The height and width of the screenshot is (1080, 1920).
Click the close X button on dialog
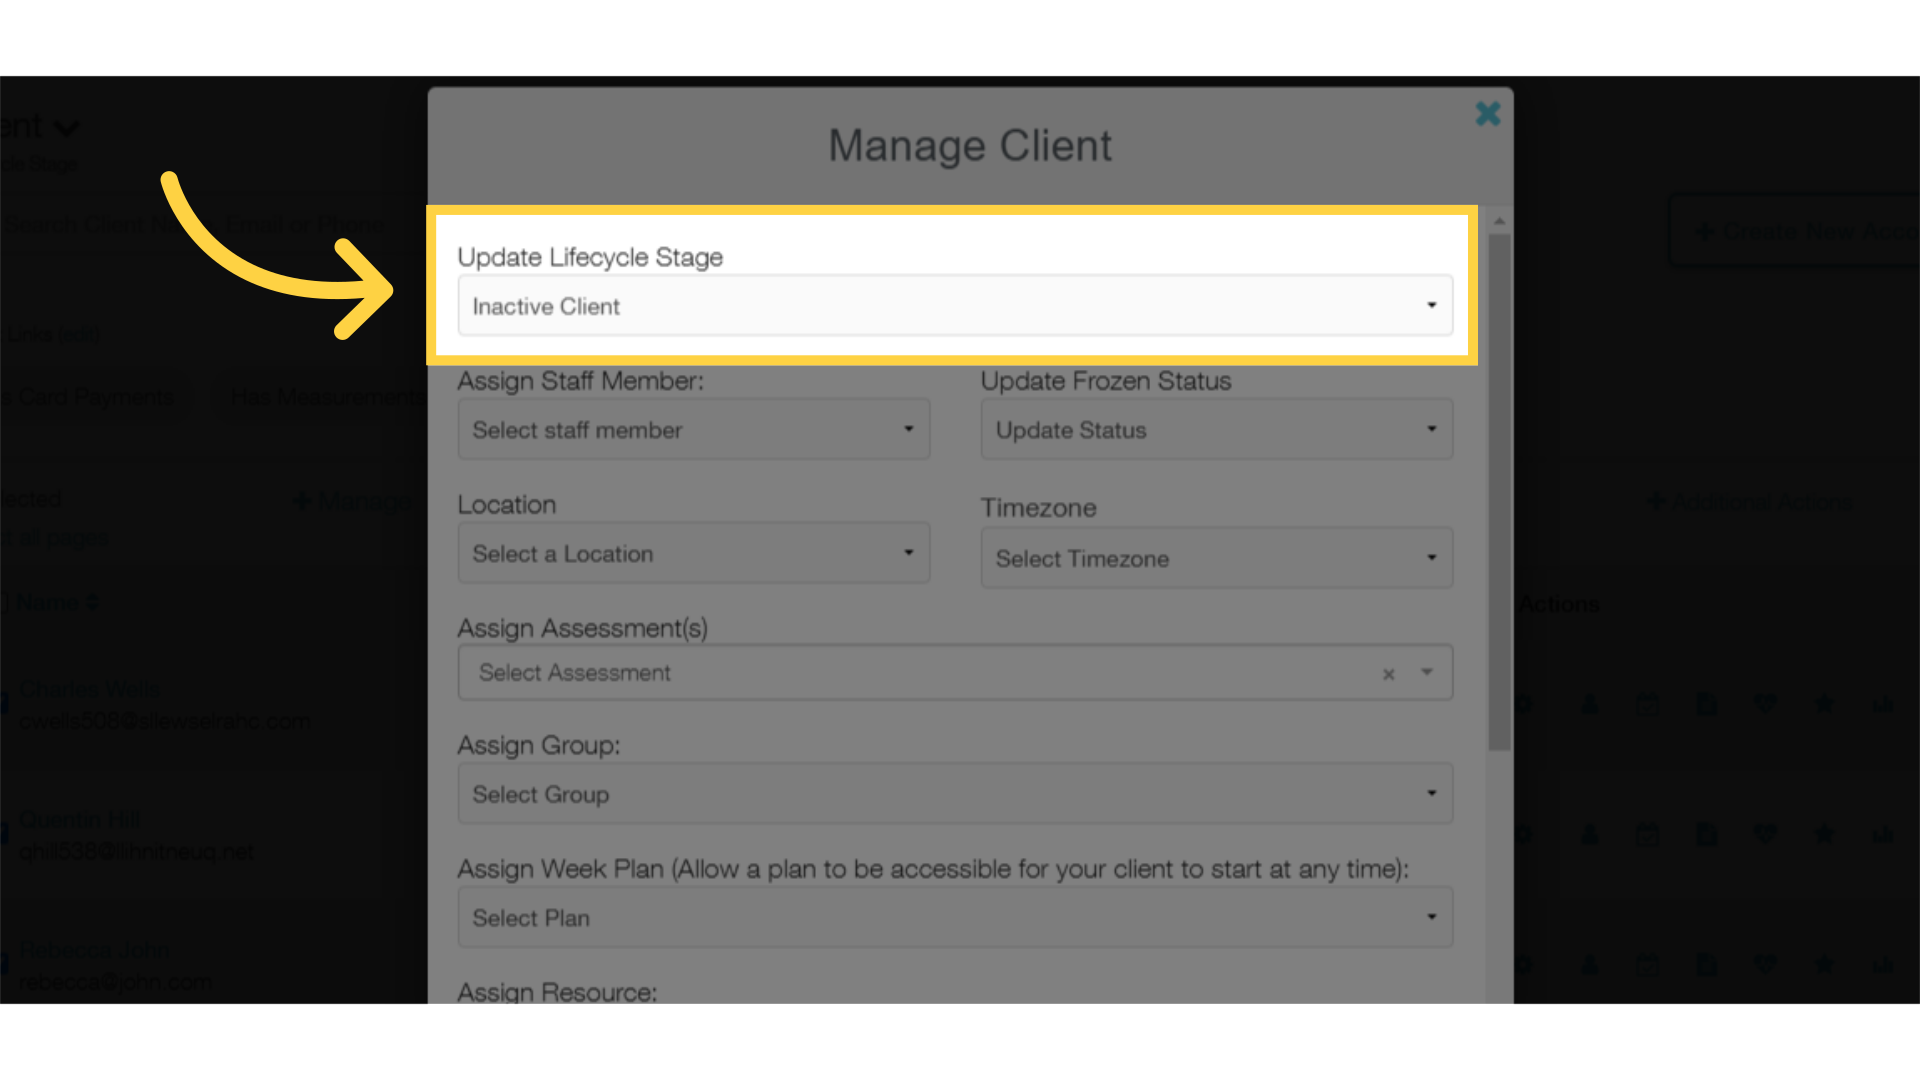[1487, 113]
